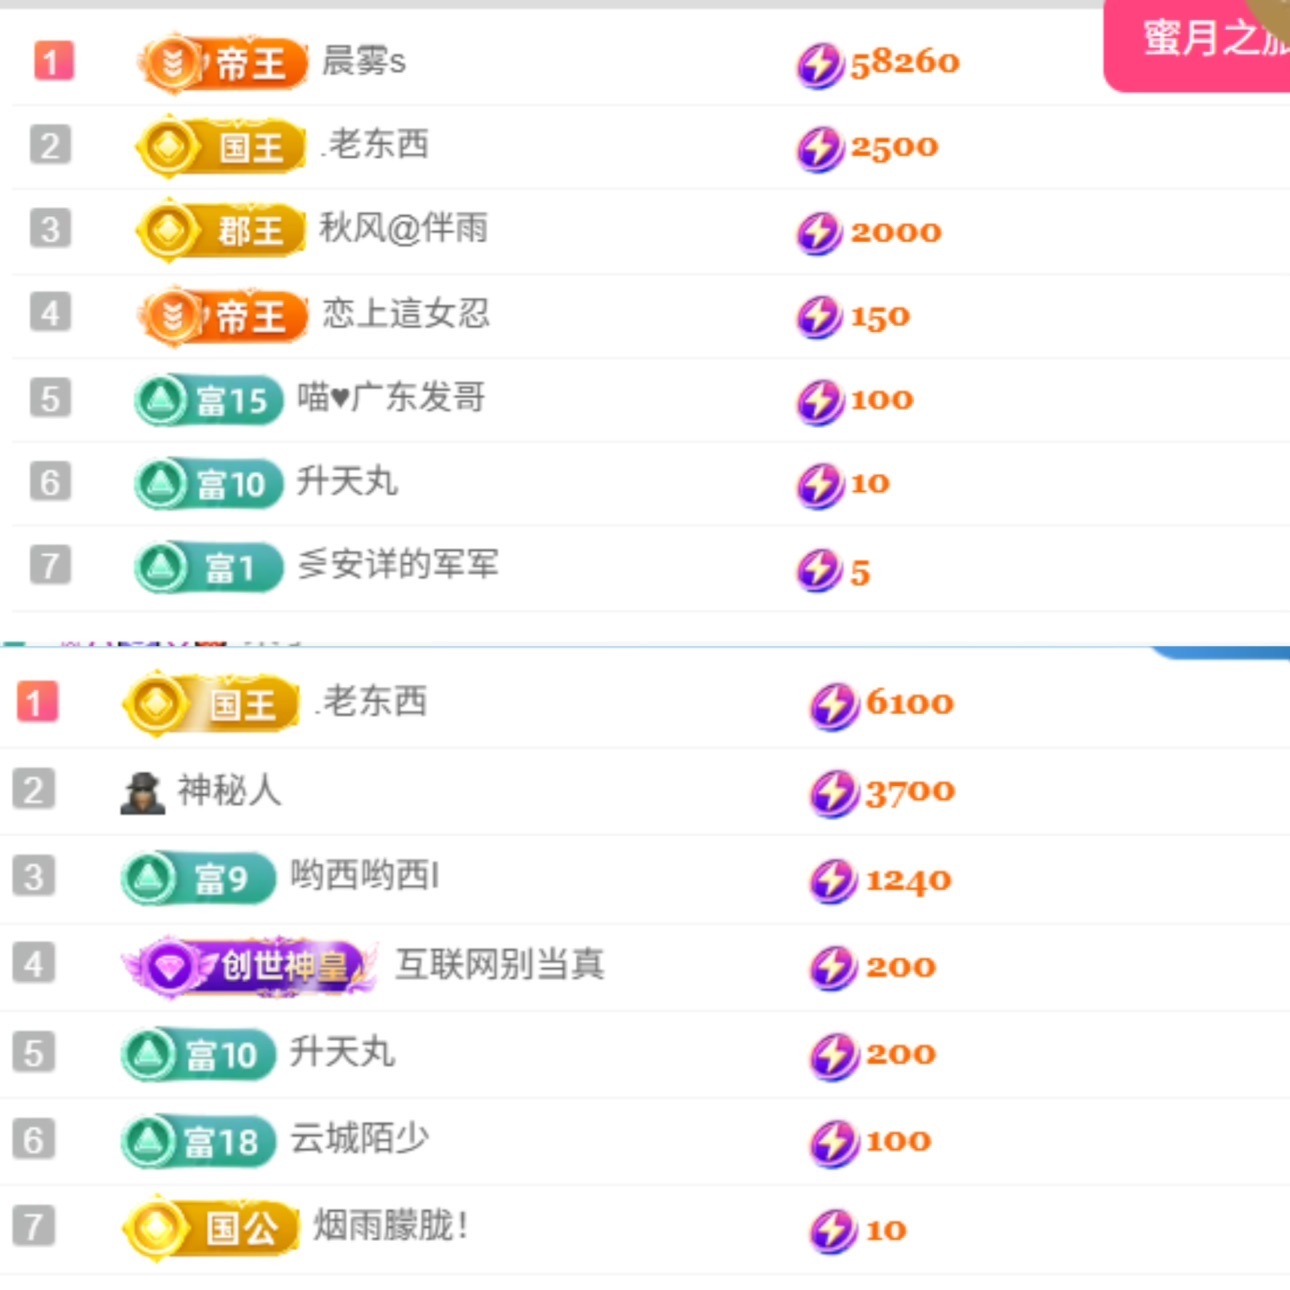Viewport: 1290px width, 1290px height.
Task: Click the 郡王 badge beside 秋风@伴雨
Action: click(x=221, y=231)
